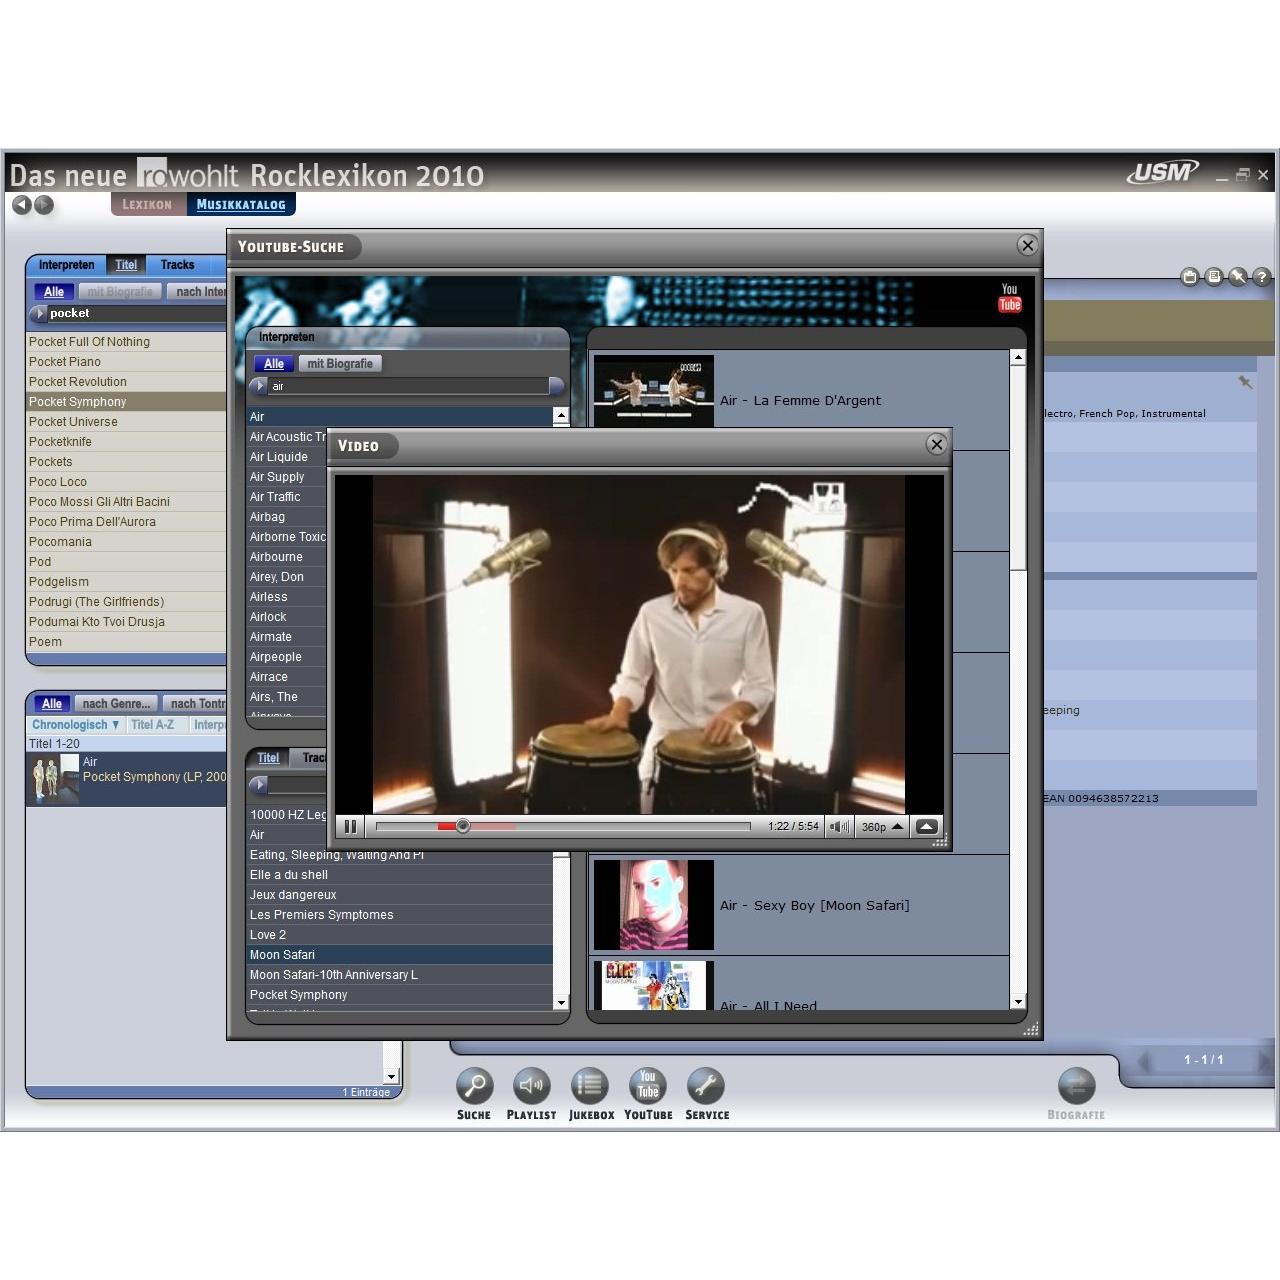Image resolution: width=1280 pixels, height=1280 pixels.
Task: Click the arrow button beside air search
Action: click(259, 386)
